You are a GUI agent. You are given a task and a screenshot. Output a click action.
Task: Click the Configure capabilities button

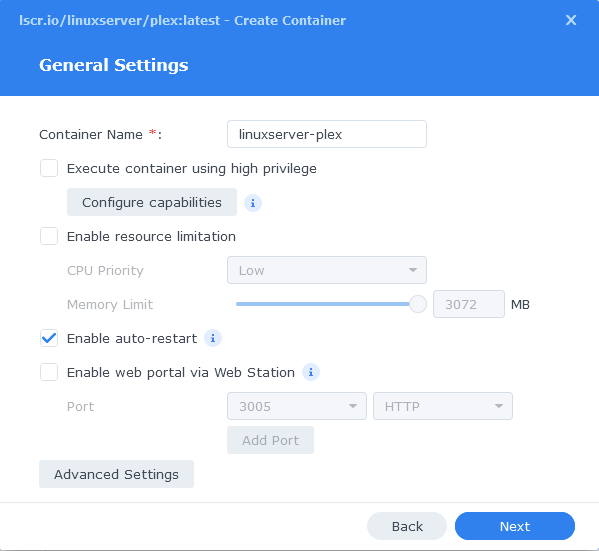point(152,202)
